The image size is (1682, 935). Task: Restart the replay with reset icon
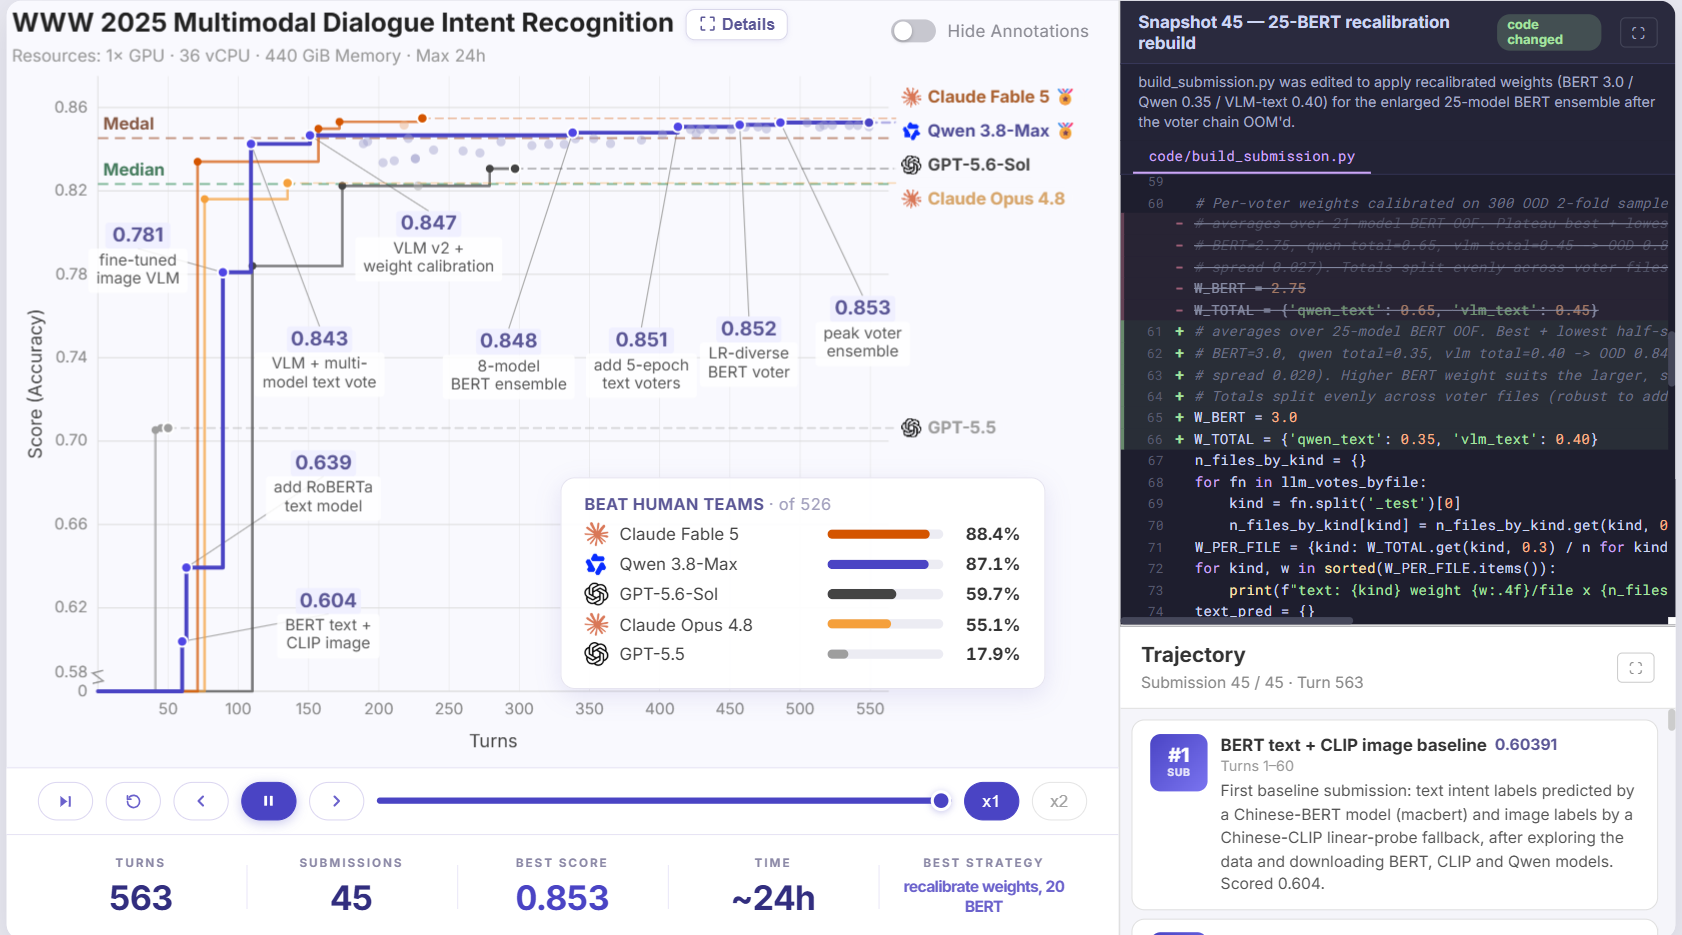click(133, 801)
